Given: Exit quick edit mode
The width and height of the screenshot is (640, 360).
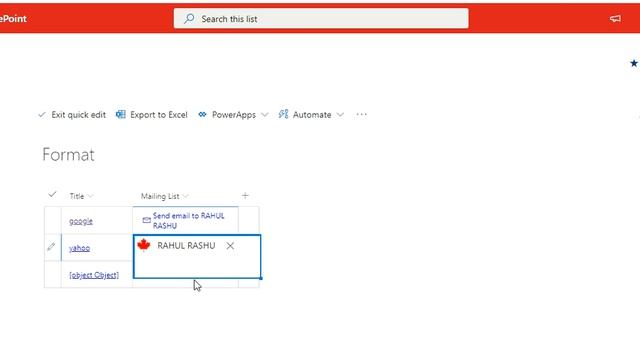Looking at the screenshot, I should (72, 115).
